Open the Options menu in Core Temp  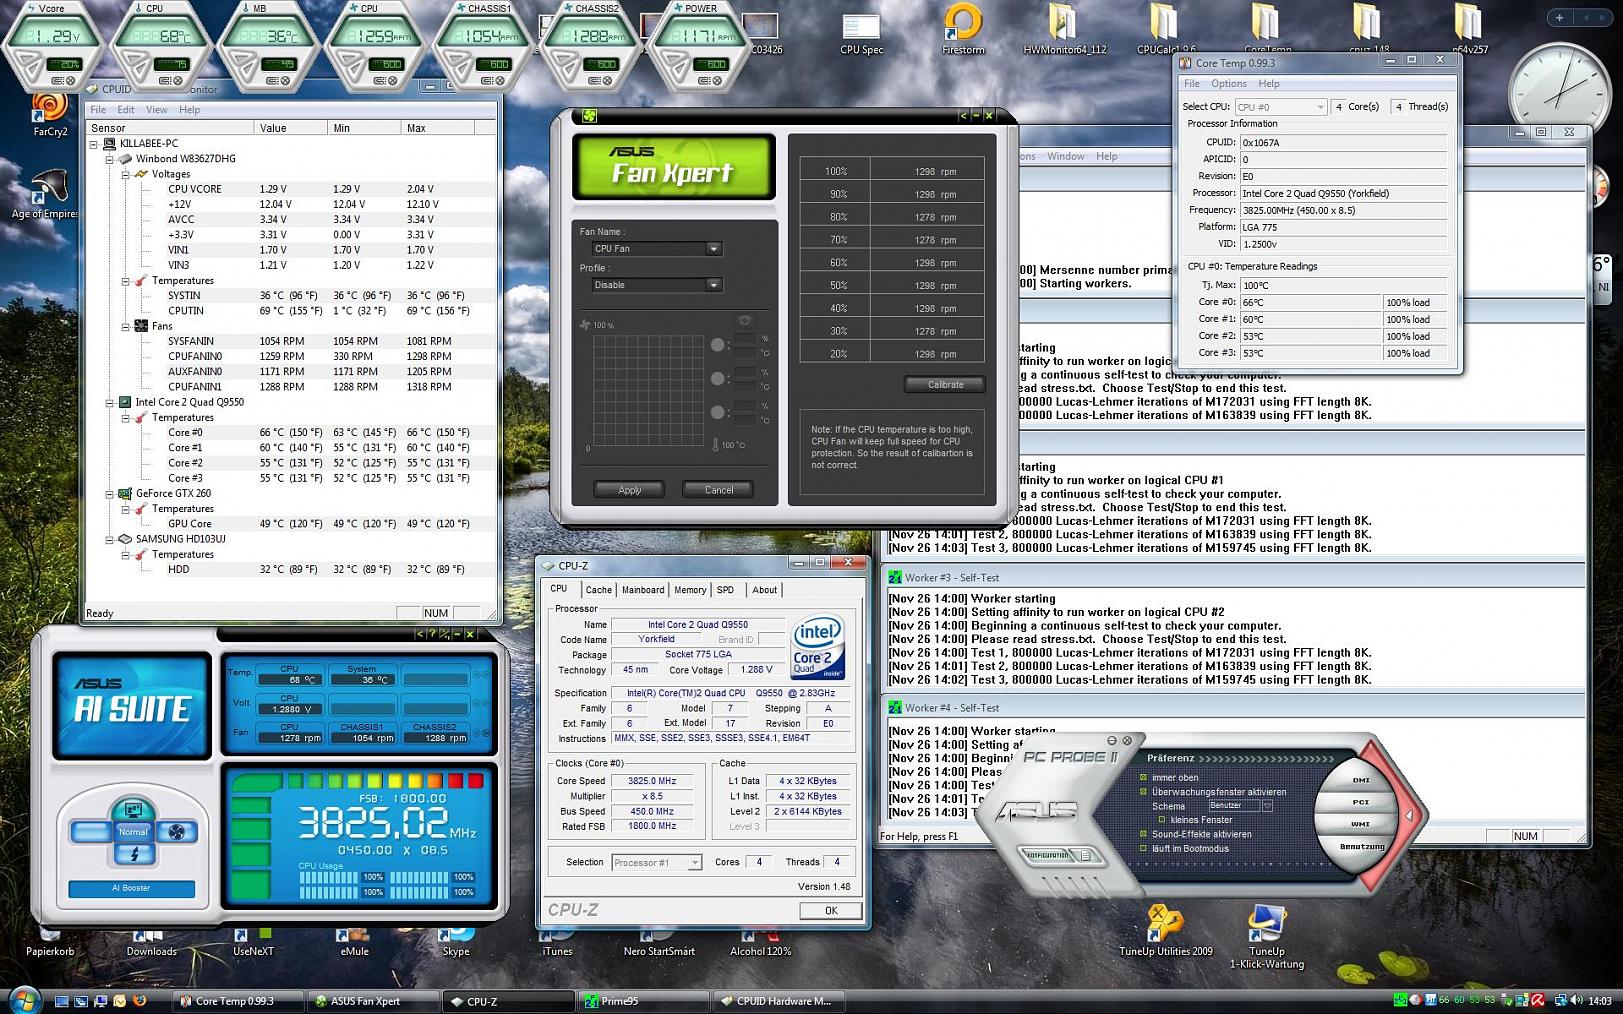pos(1229,84)
